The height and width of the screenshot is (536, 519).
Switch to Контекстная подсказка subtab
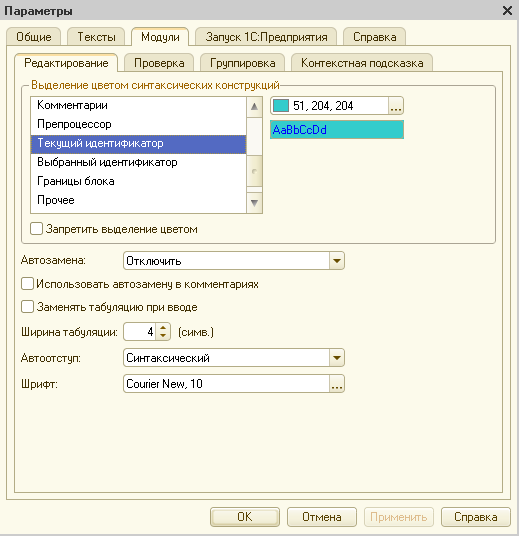(362, 63)
